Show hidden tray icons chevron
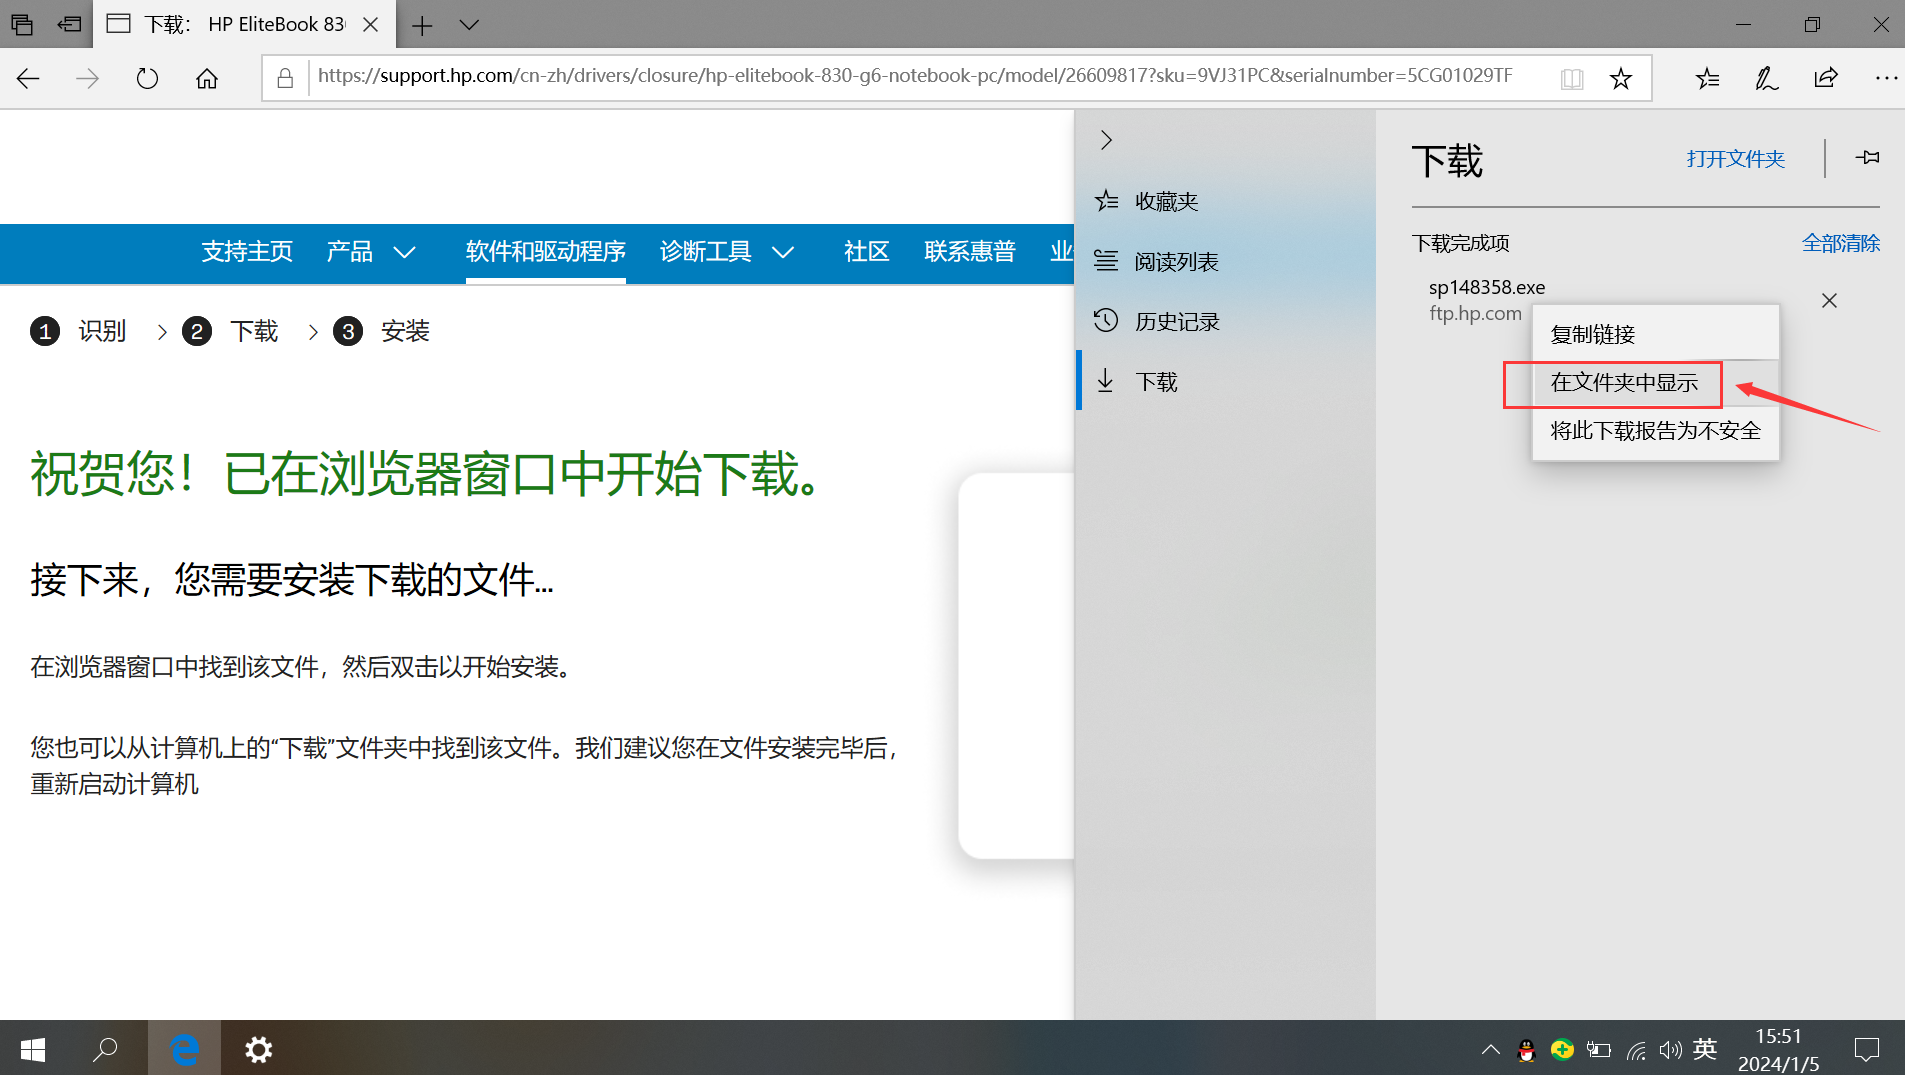The height and width of the screenshot is (1075, 1905). pyautogui.click(x=1490, y=1049)
